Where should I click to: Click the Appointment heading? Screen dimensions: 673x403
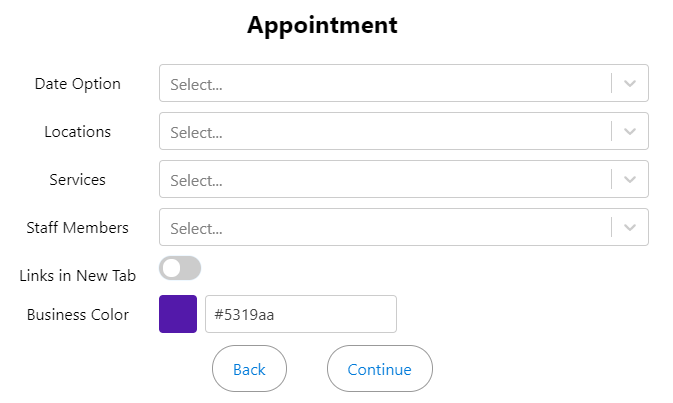click(x=322, y=26)
